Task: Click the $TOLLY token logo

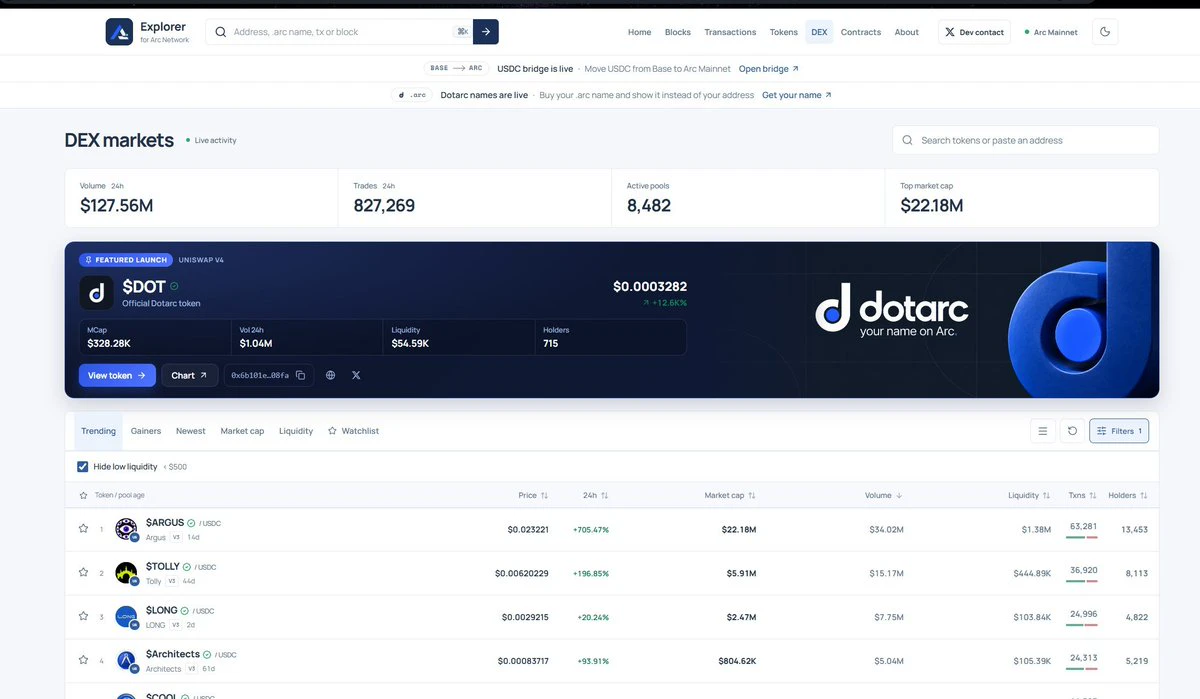Action: coord(126,573)
